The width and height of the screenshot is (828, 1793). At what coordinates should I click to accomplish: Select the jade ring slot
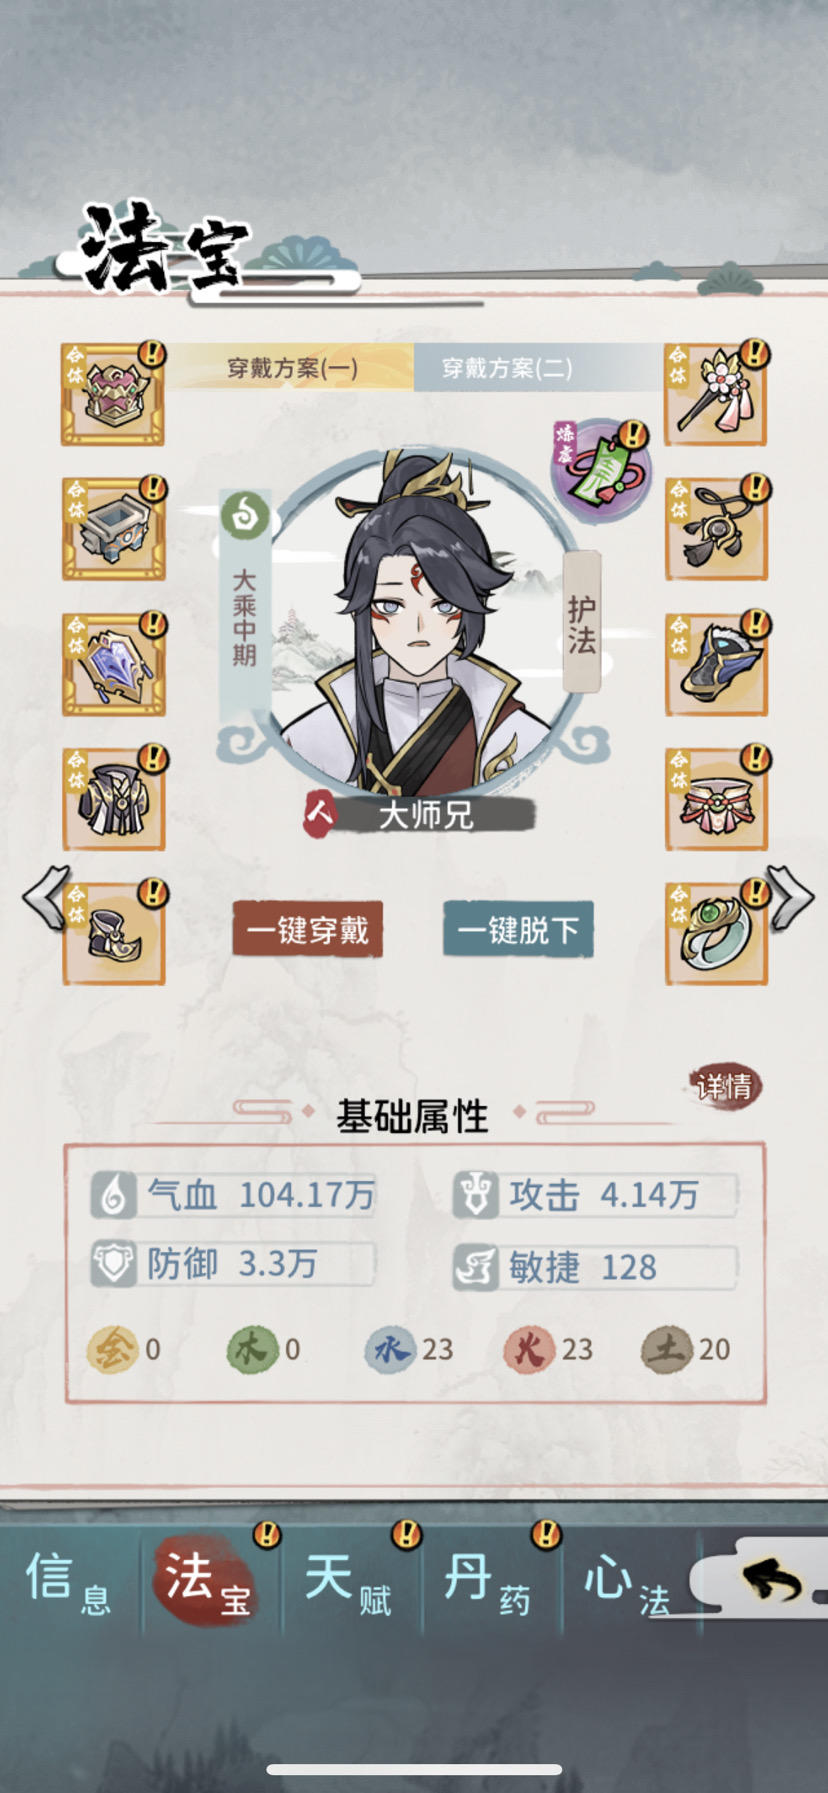click(716, 934)
